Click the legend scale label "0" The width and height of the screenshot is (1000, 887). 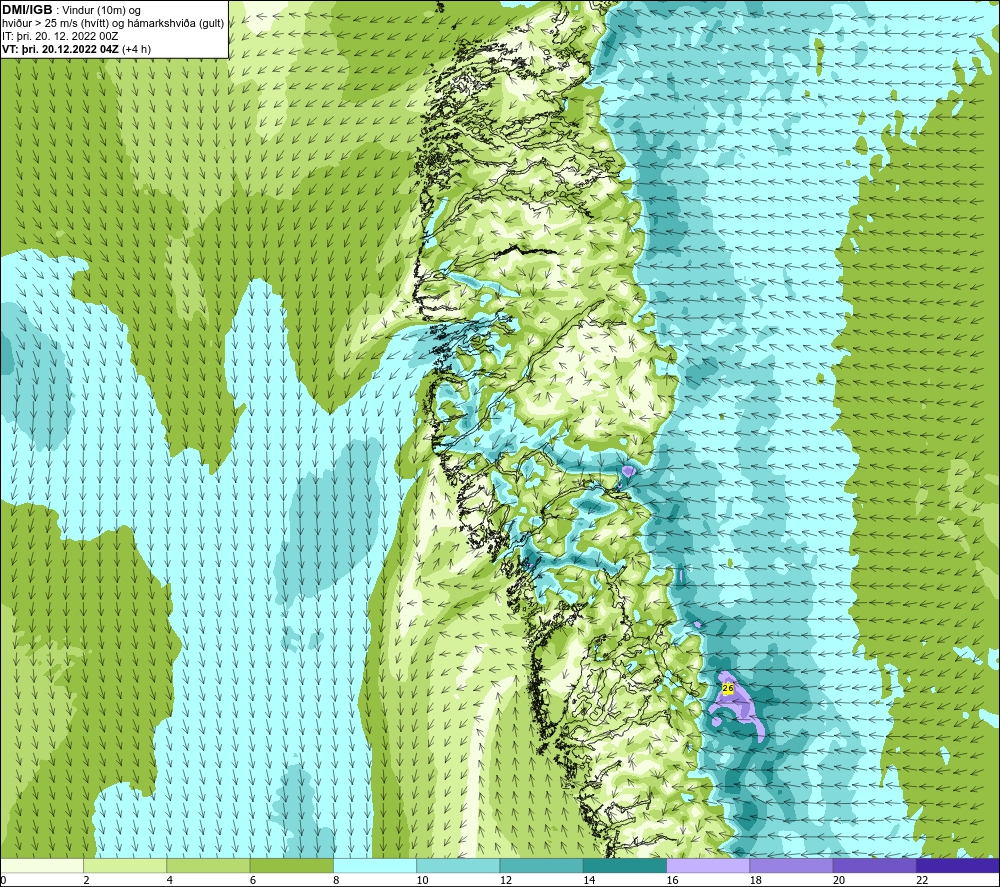point(4,881)
